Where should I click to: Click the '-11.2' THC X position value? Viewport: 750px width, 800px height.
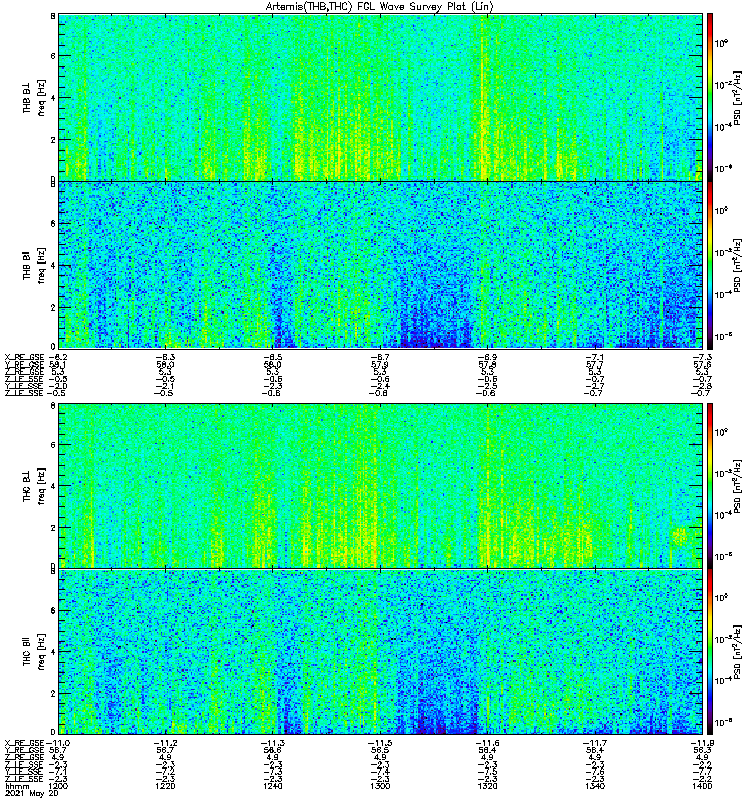pyautogui.click(x=165, y=743)
